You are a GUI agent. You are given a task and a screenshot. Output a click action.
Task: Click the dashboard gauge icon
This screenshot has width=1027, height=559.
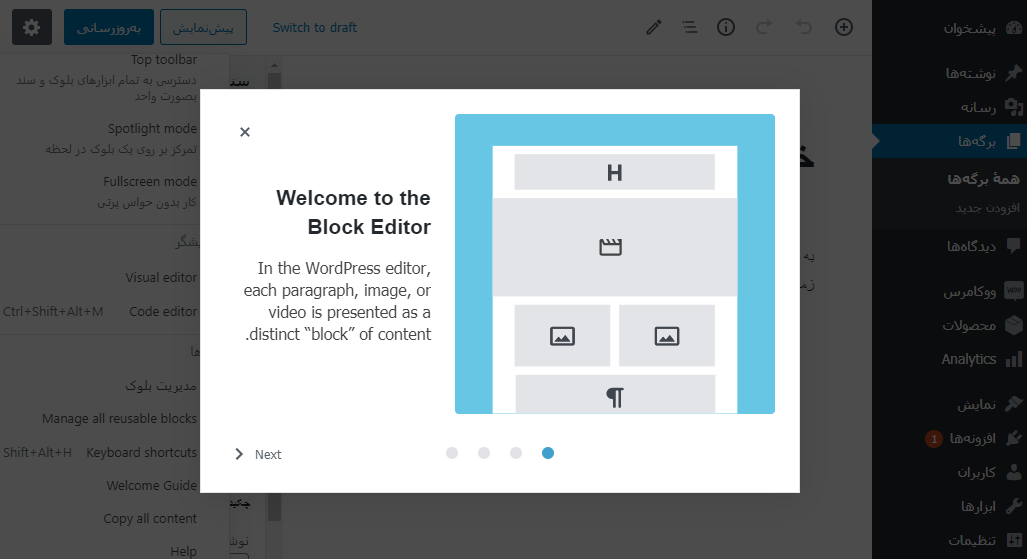1013,28
